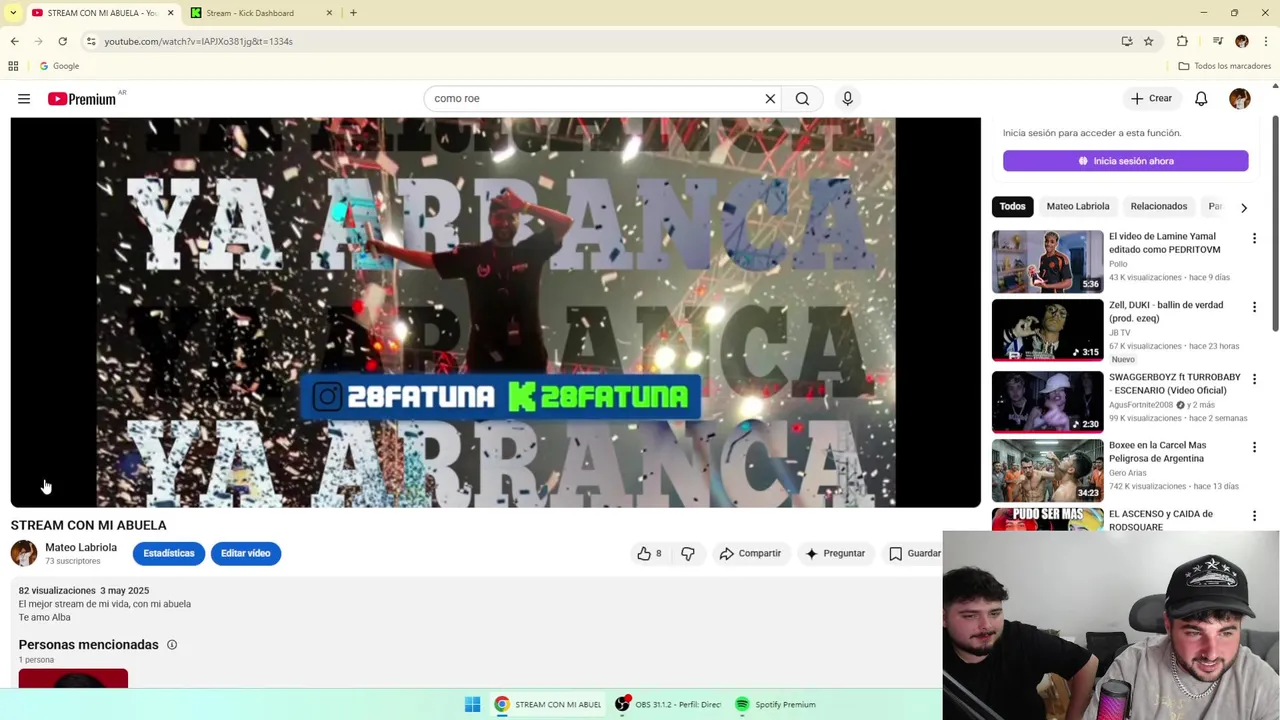Viewport: 1280px width, 720px height.
Task: Go to YouTube Premium home logo
Action: pyautogui.click(x=82, y=99)
